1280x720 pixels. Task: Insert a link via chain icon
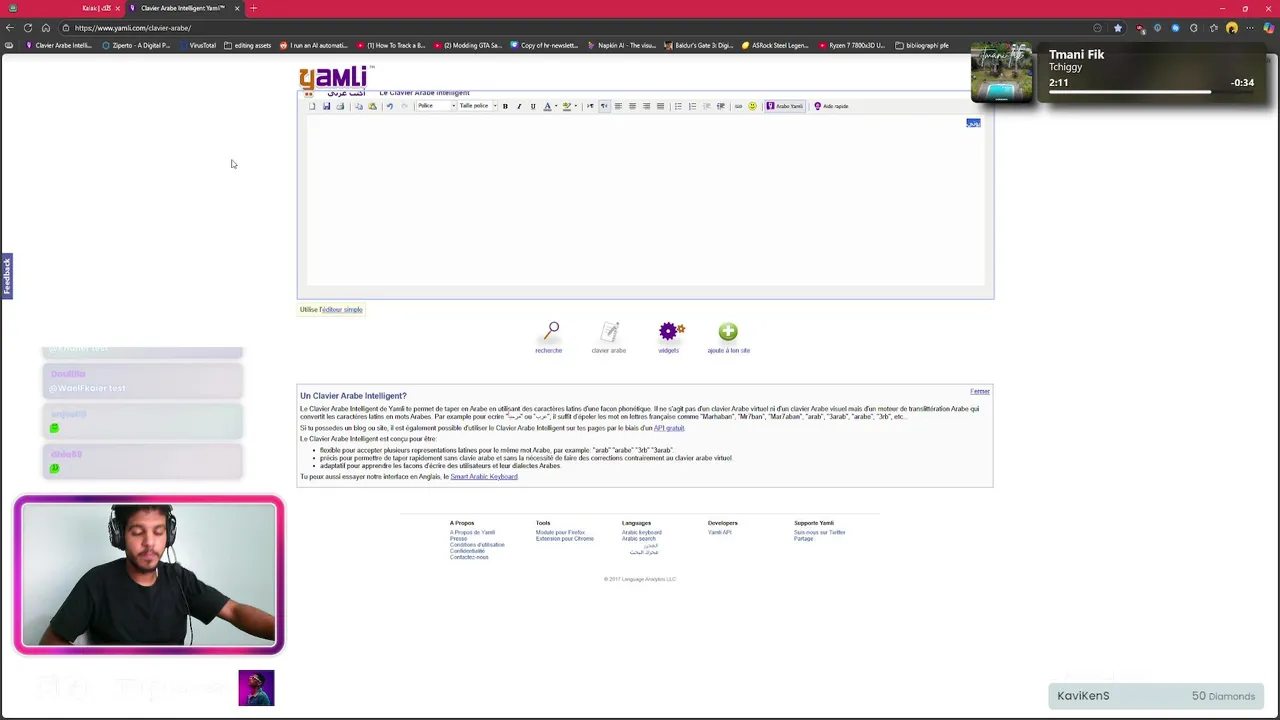738,106
